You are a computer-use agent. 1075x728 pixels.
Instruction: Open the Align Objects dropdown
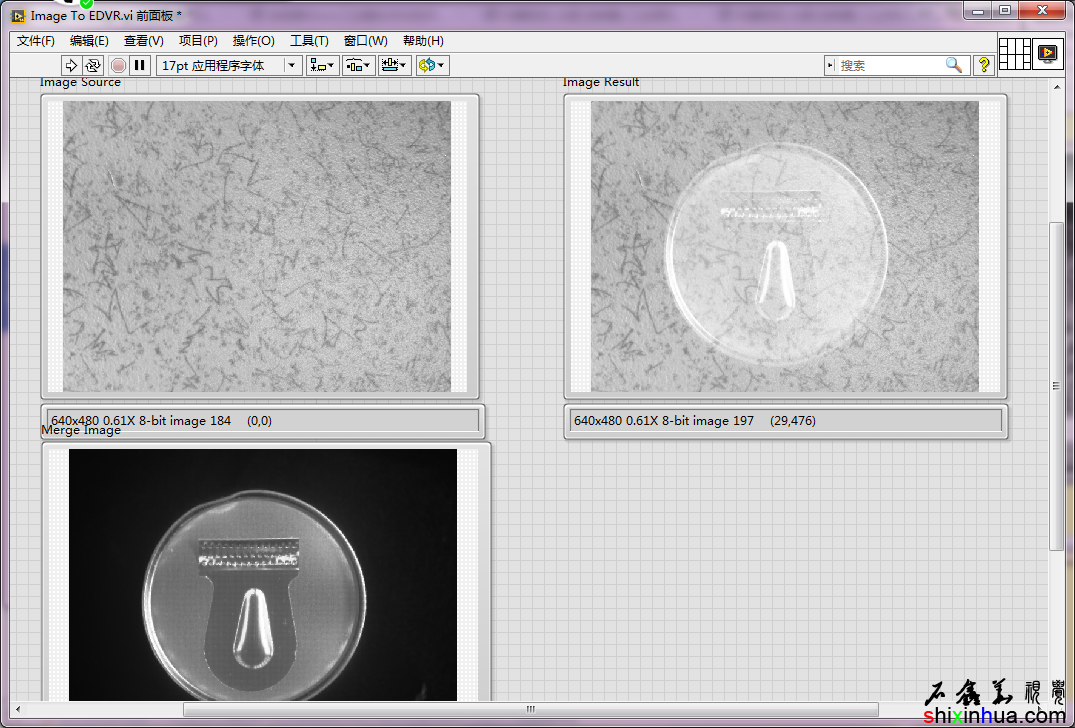[322, 65]
